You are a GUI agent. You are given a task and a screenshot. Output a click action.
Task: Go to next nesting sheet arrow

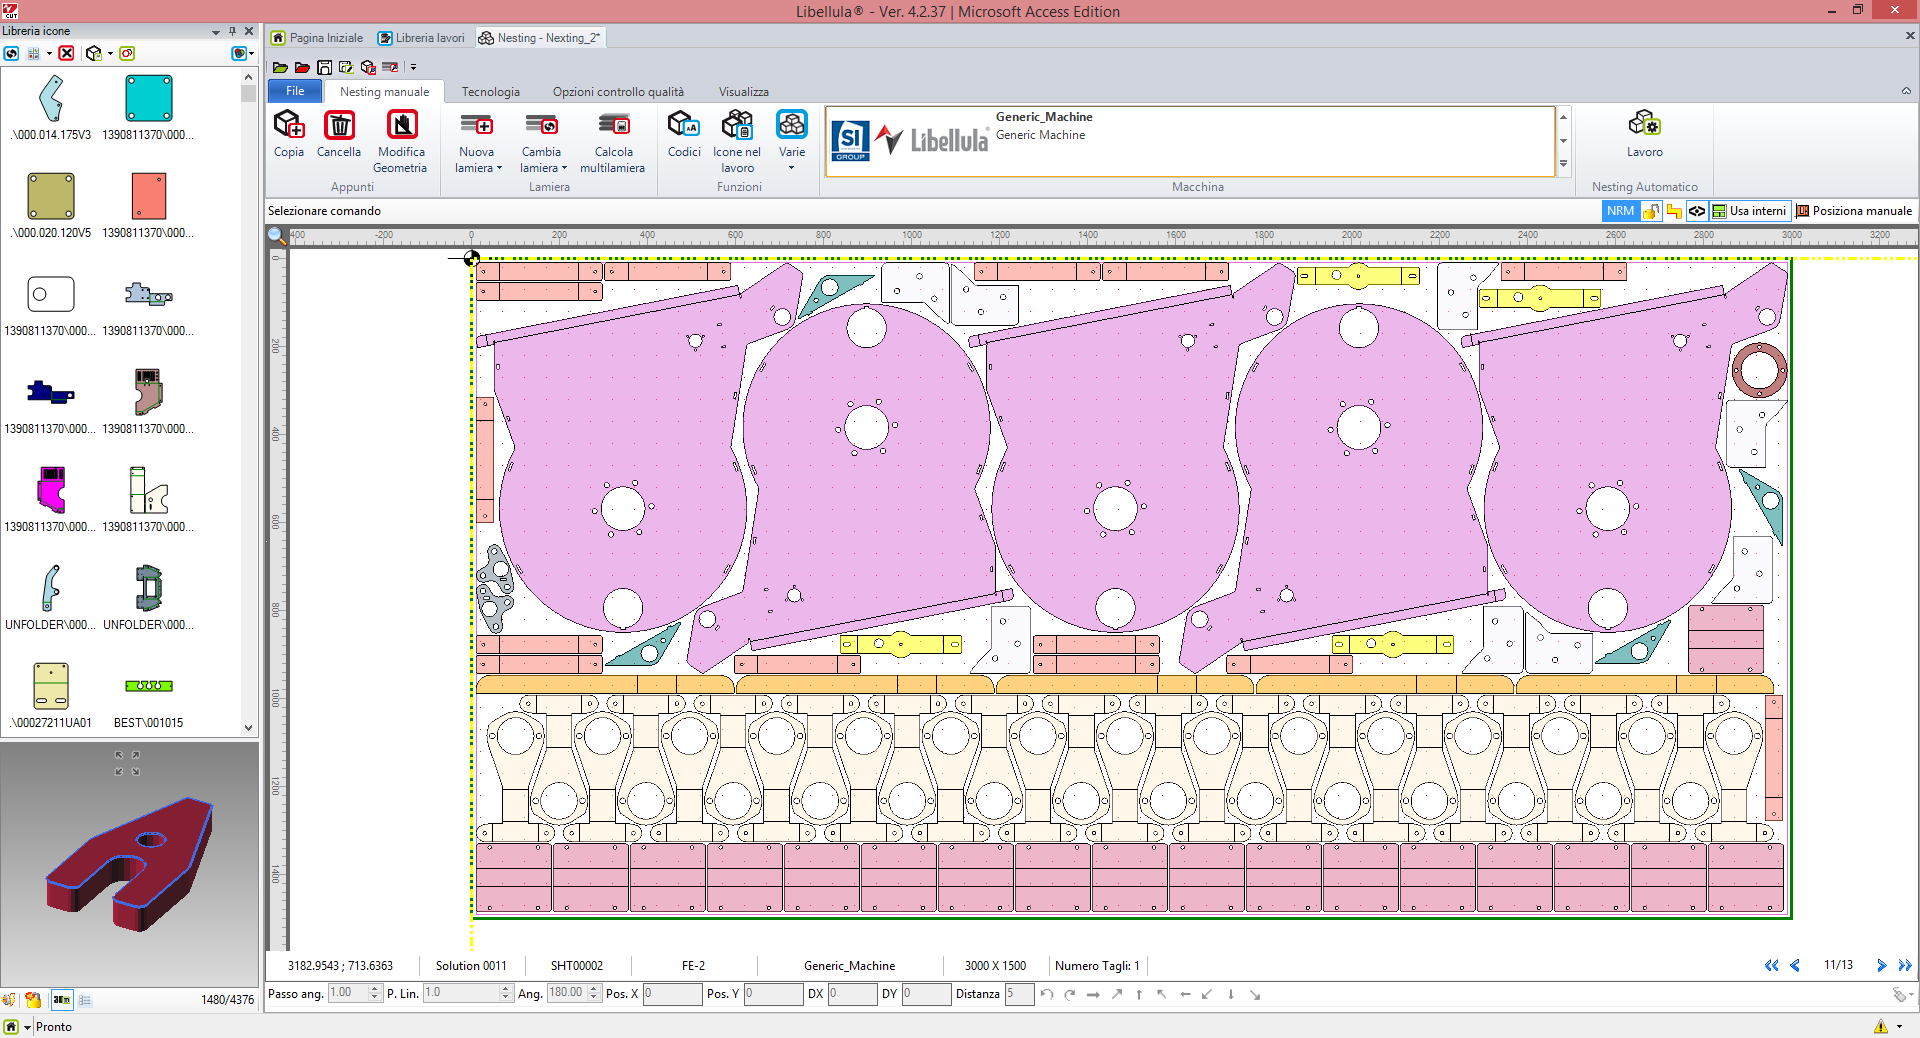[1881, 965]
